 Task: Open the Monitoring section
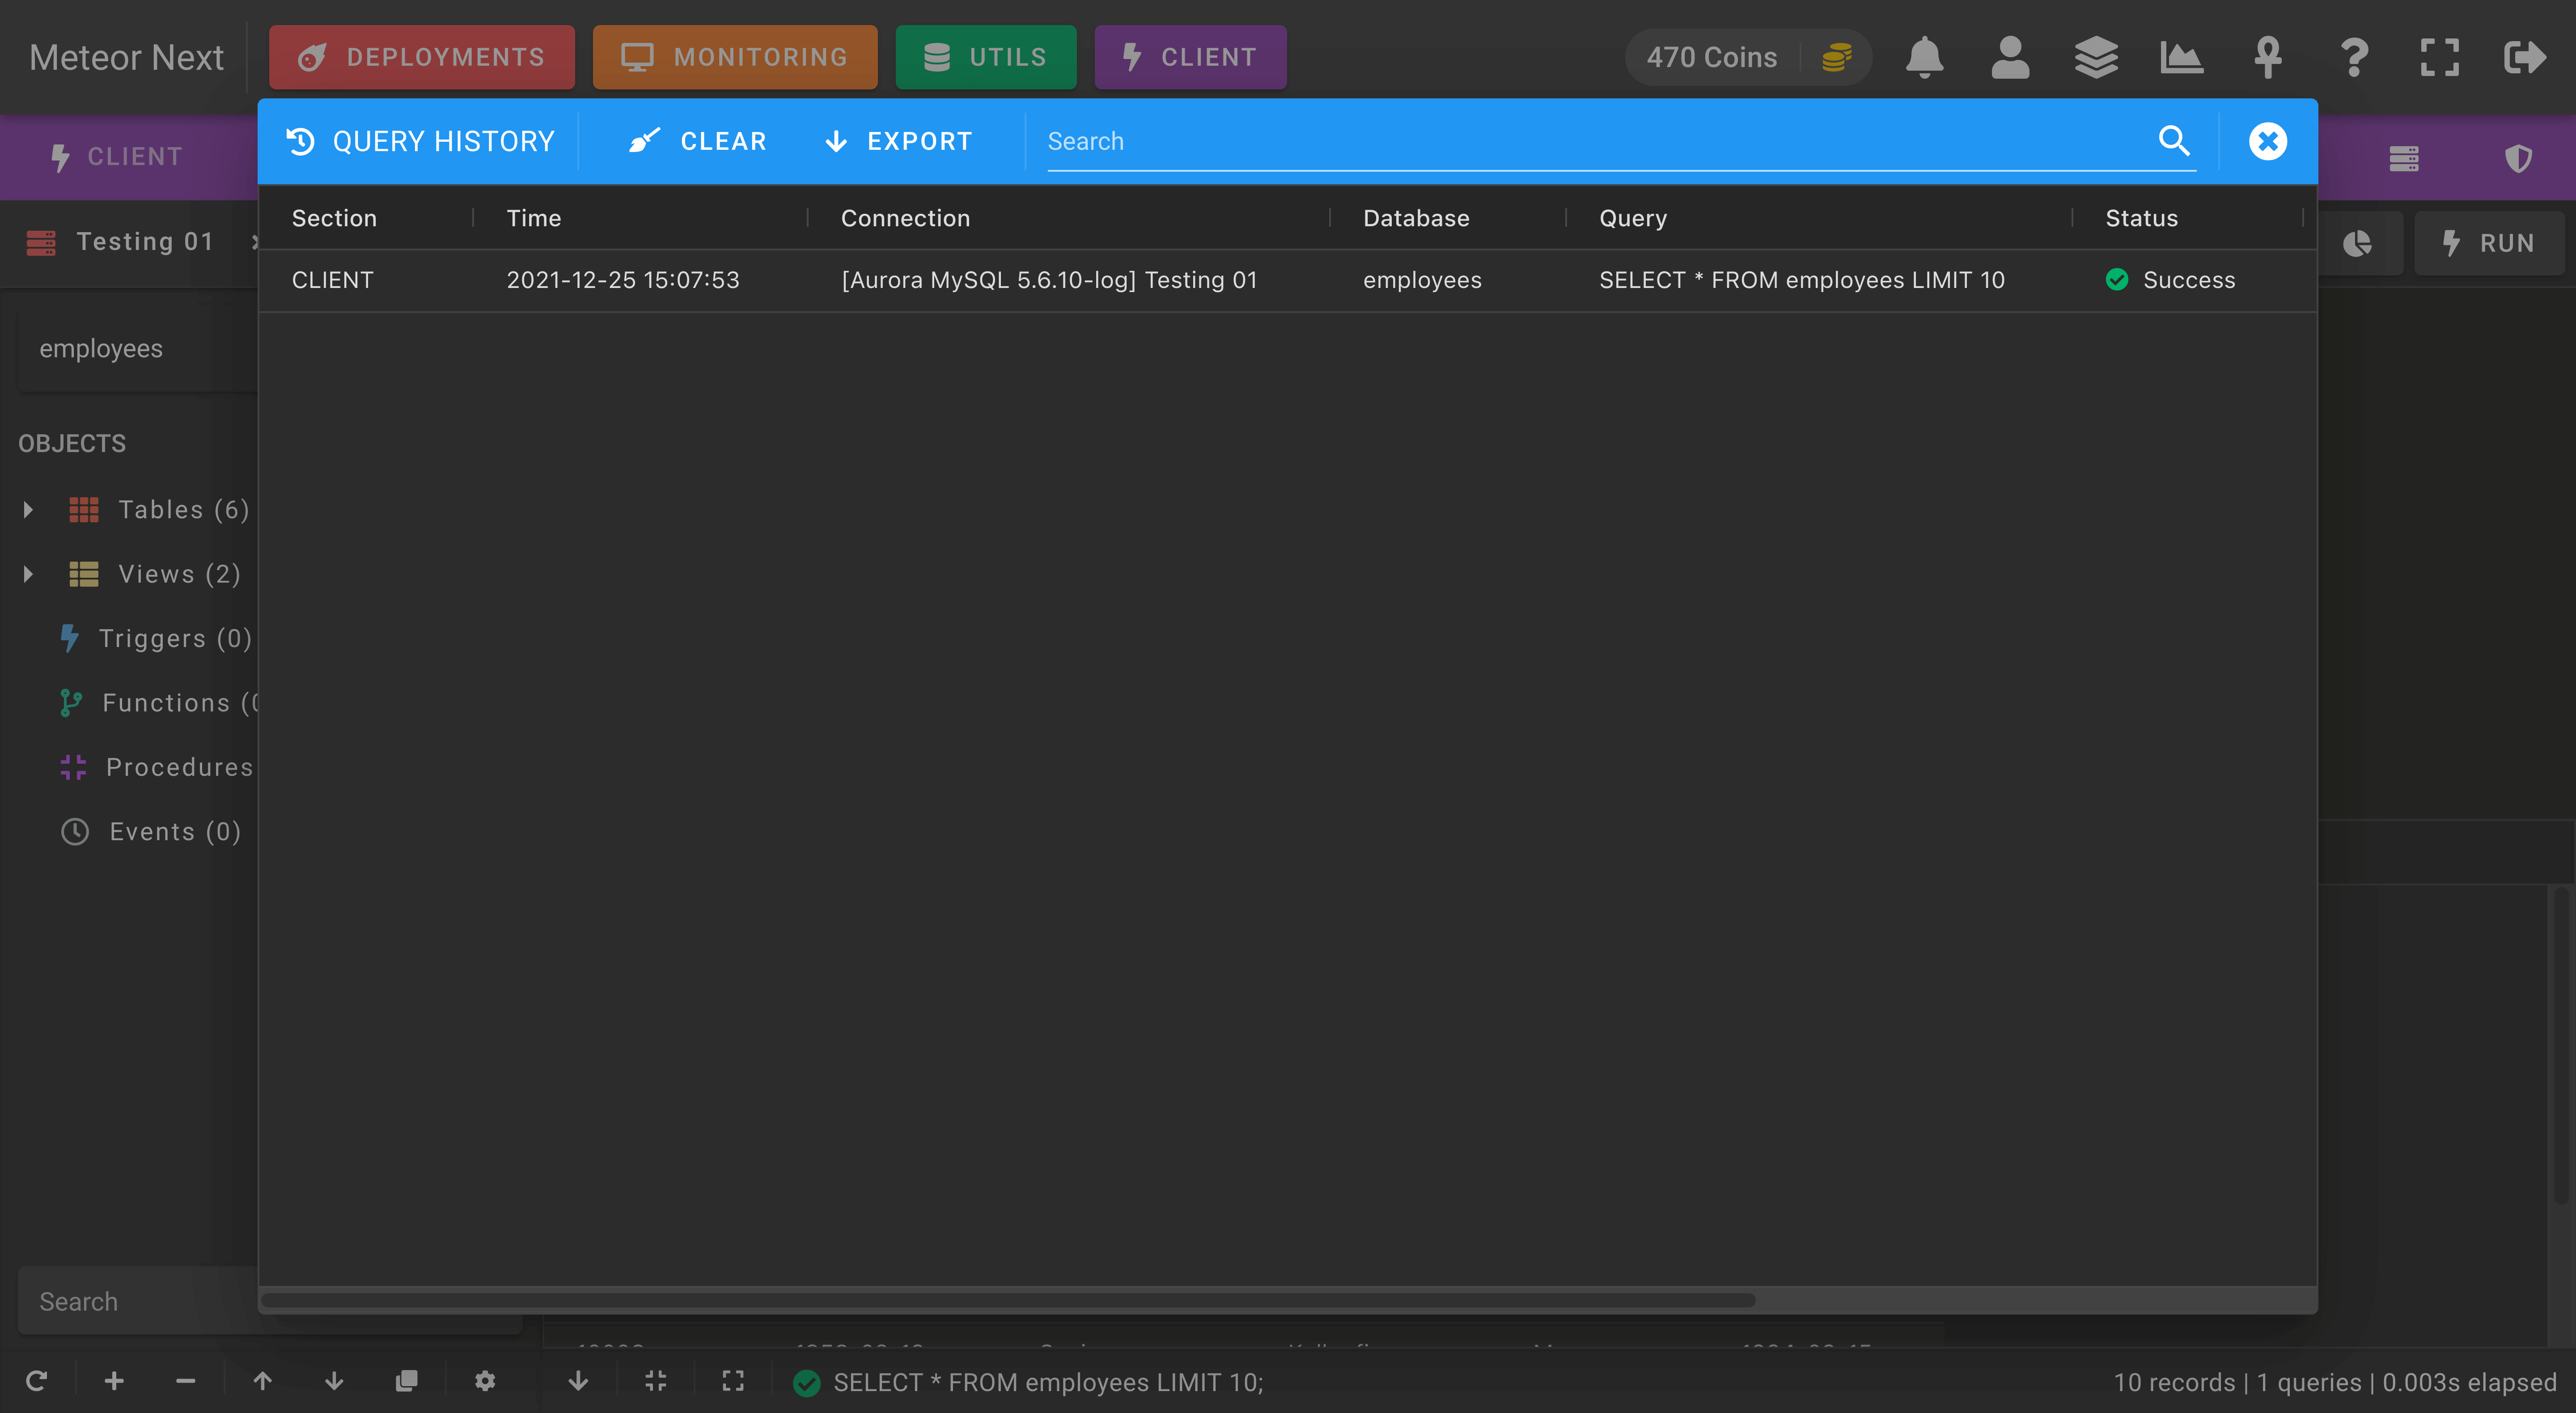click(734, 57)
